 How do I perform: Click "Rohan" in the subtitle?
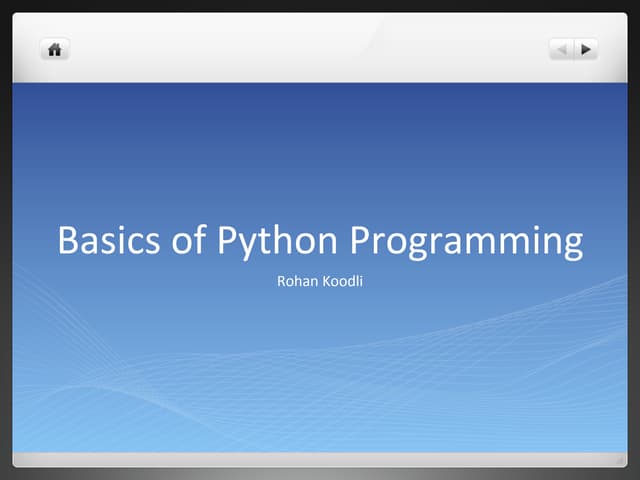(x=297, y=281)
